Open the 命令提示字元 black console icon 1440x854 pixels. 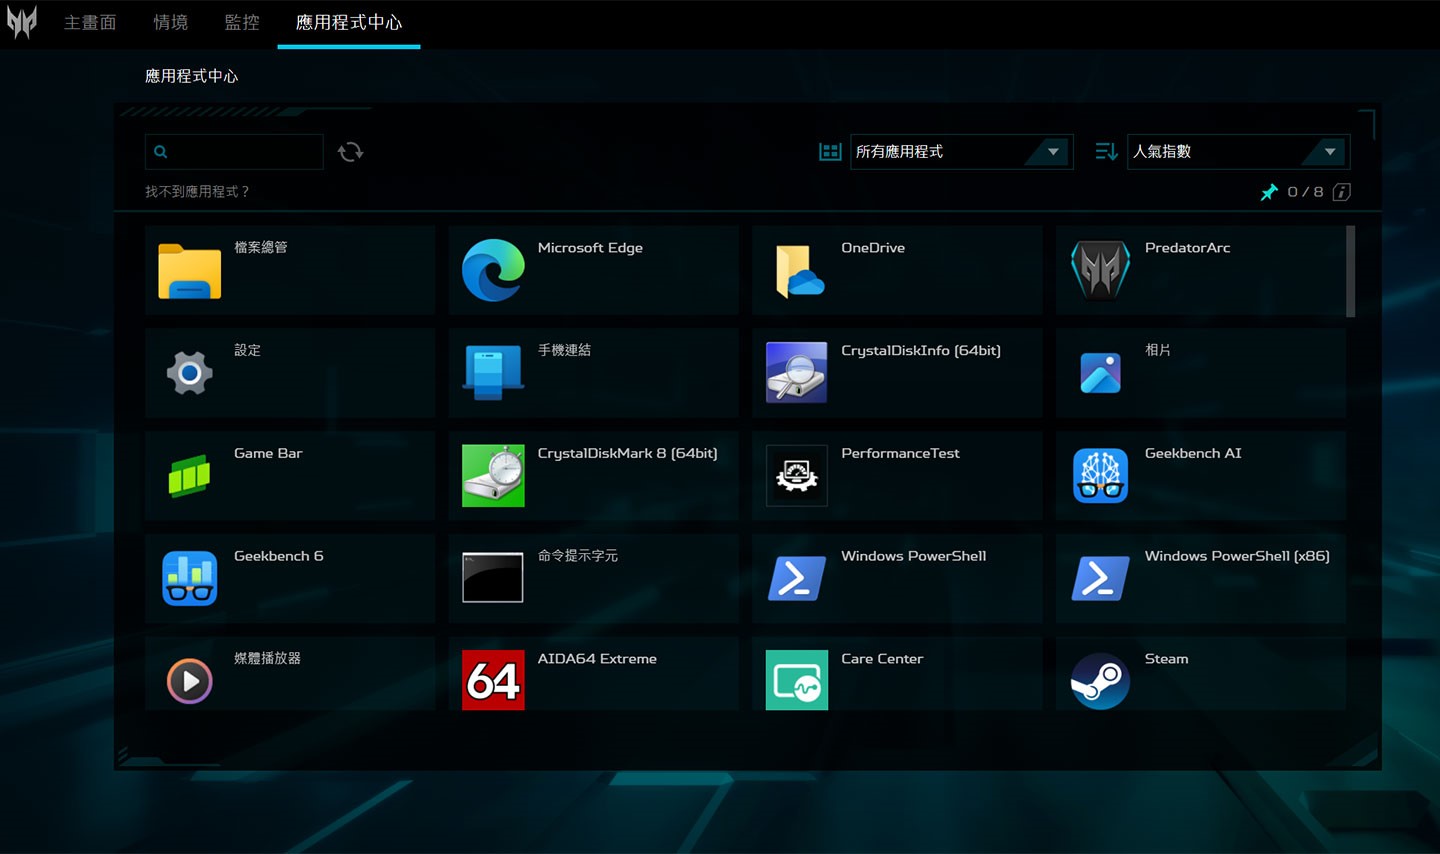[x=493, y=578]
